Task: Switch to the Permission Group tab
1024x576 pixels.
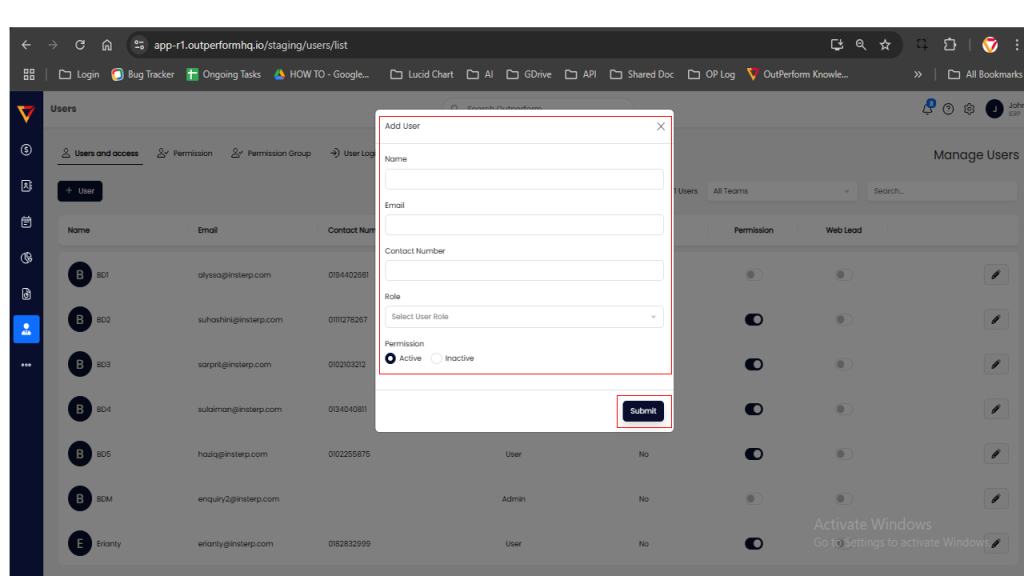Action: click(x=271, y=154)
